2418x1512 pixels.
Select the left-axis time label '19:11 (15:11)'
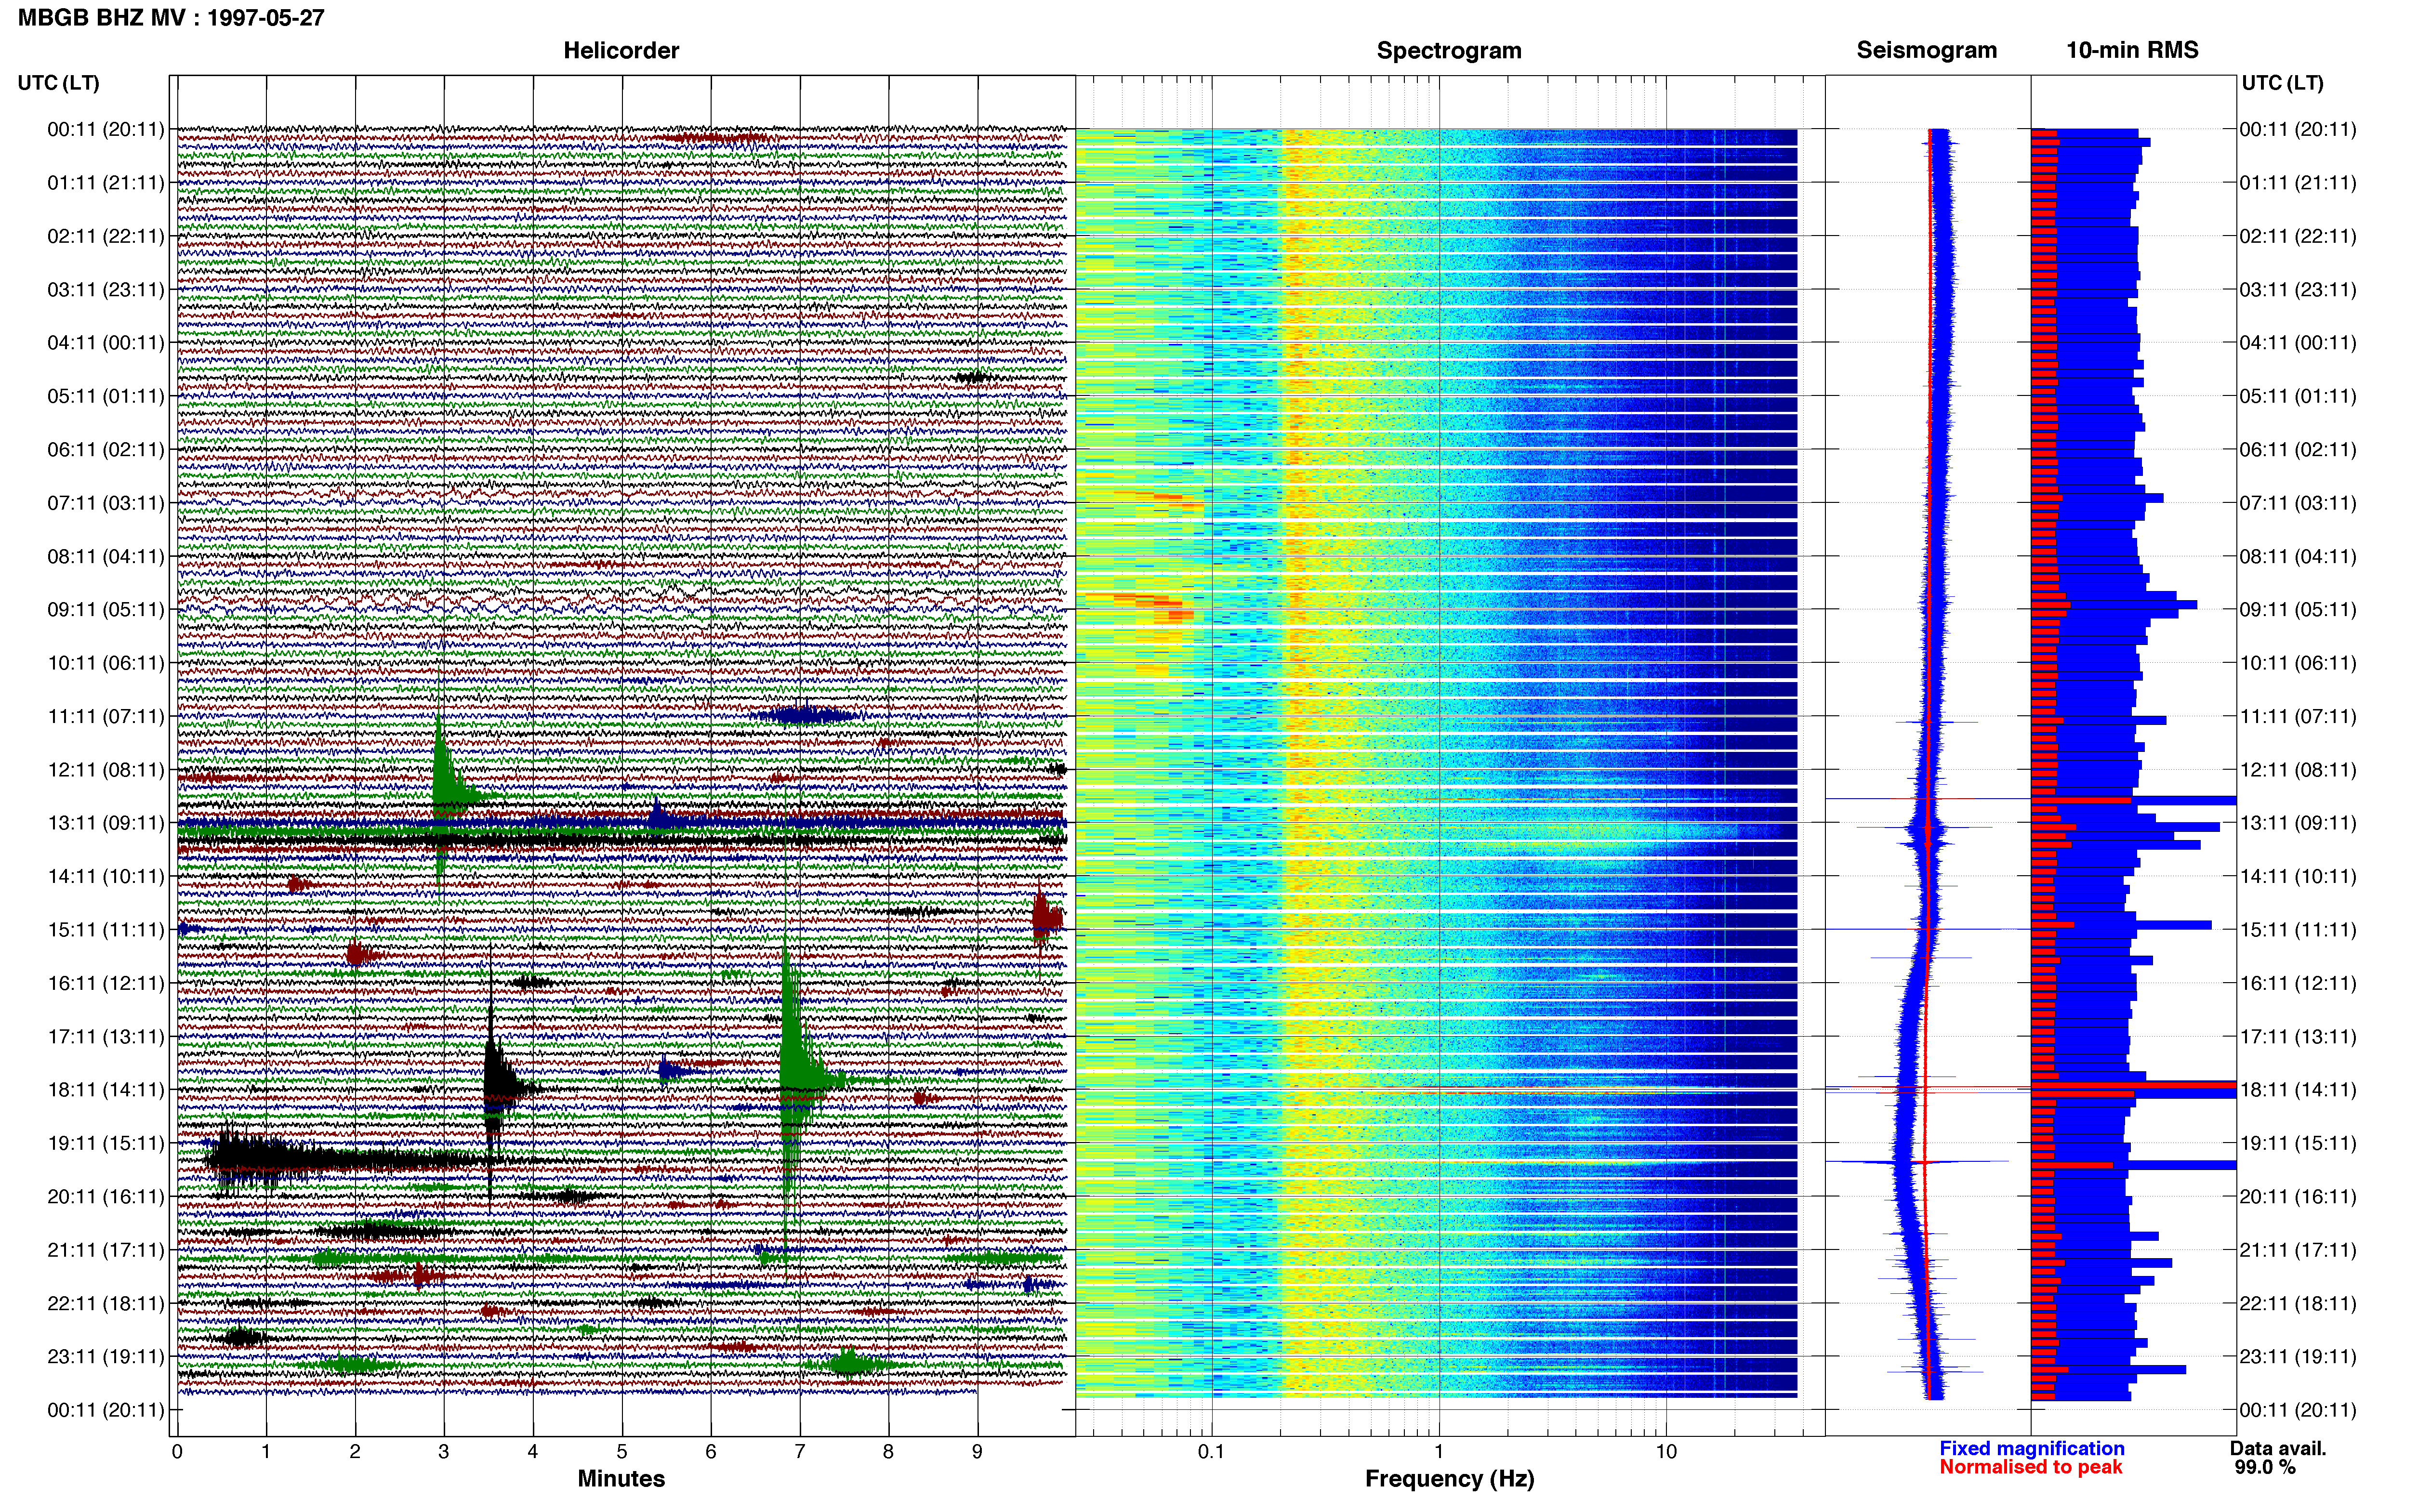tap(105, 1143)
